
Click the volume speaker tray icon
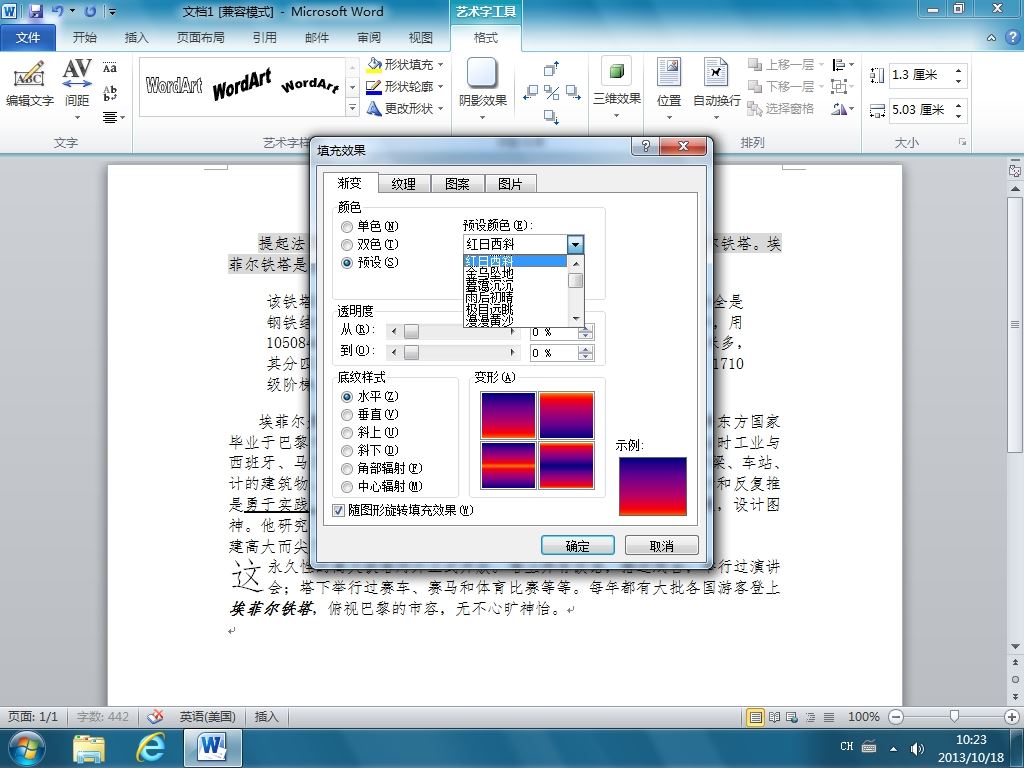click(917, 748)
